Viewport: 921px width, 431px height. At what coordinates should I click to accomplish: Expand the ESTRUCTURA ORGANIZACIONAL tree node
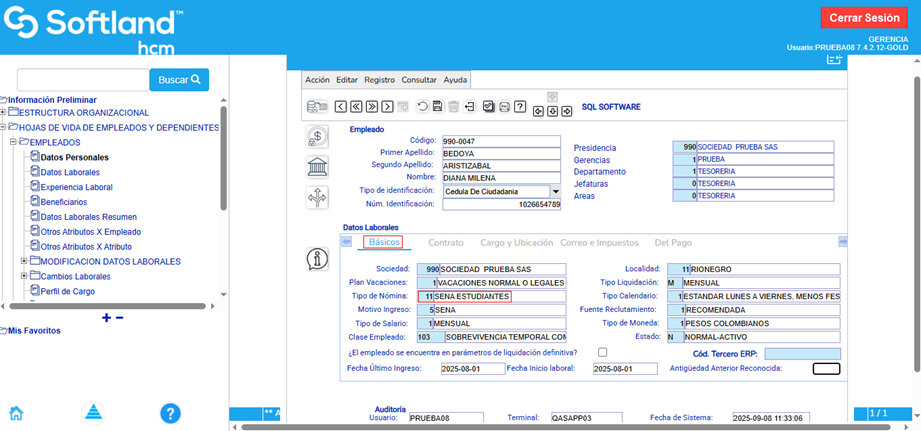(4, 113)
